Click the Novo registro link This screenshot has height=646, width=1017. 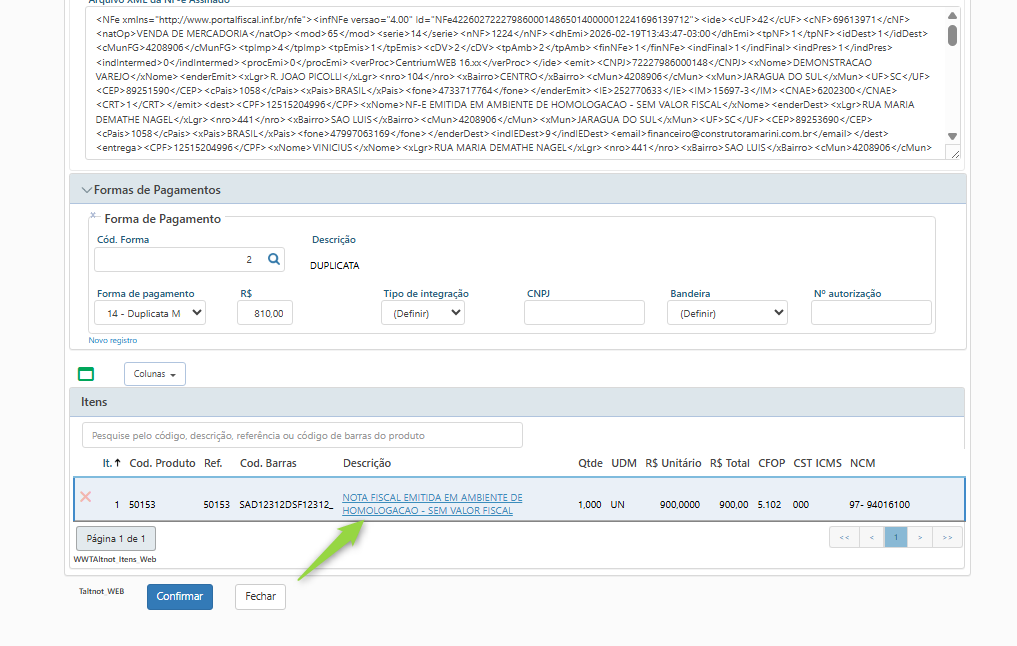tap(113, 340)
